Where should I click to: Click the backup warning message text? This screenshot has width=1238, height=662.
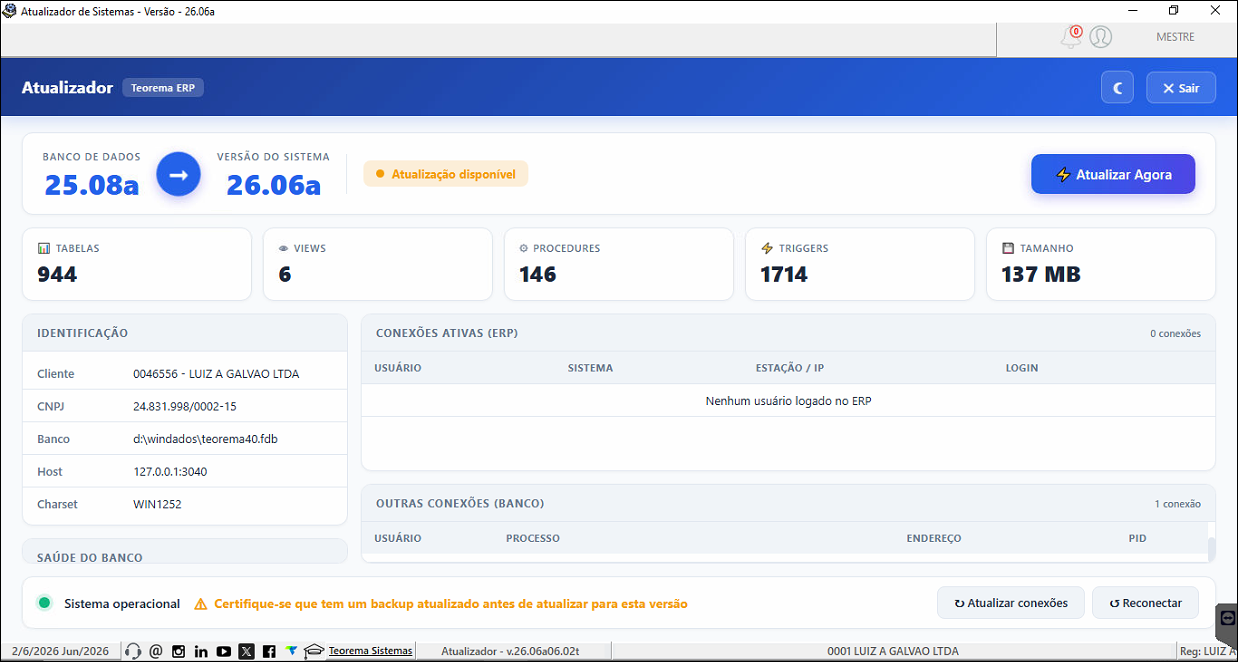click(x=451, y=604)
